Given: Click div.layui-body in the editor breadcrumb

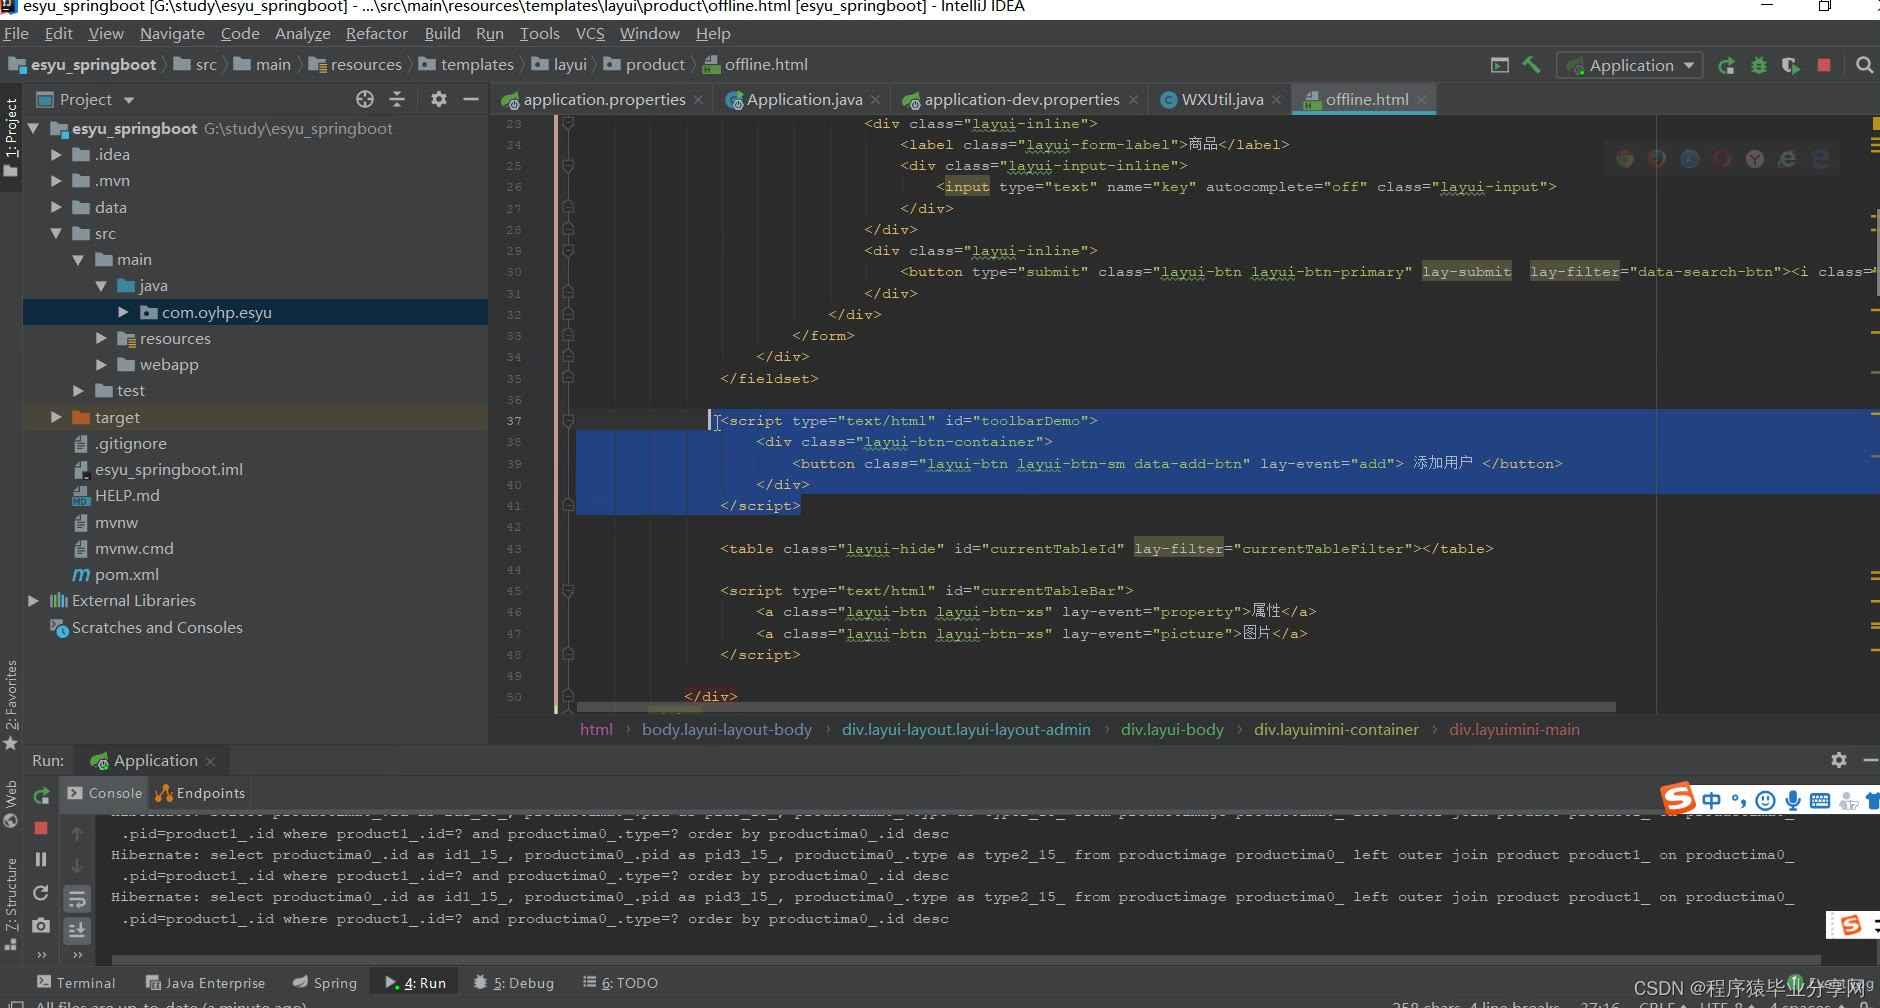Looking at the screenshot, I should (1172, 729).
